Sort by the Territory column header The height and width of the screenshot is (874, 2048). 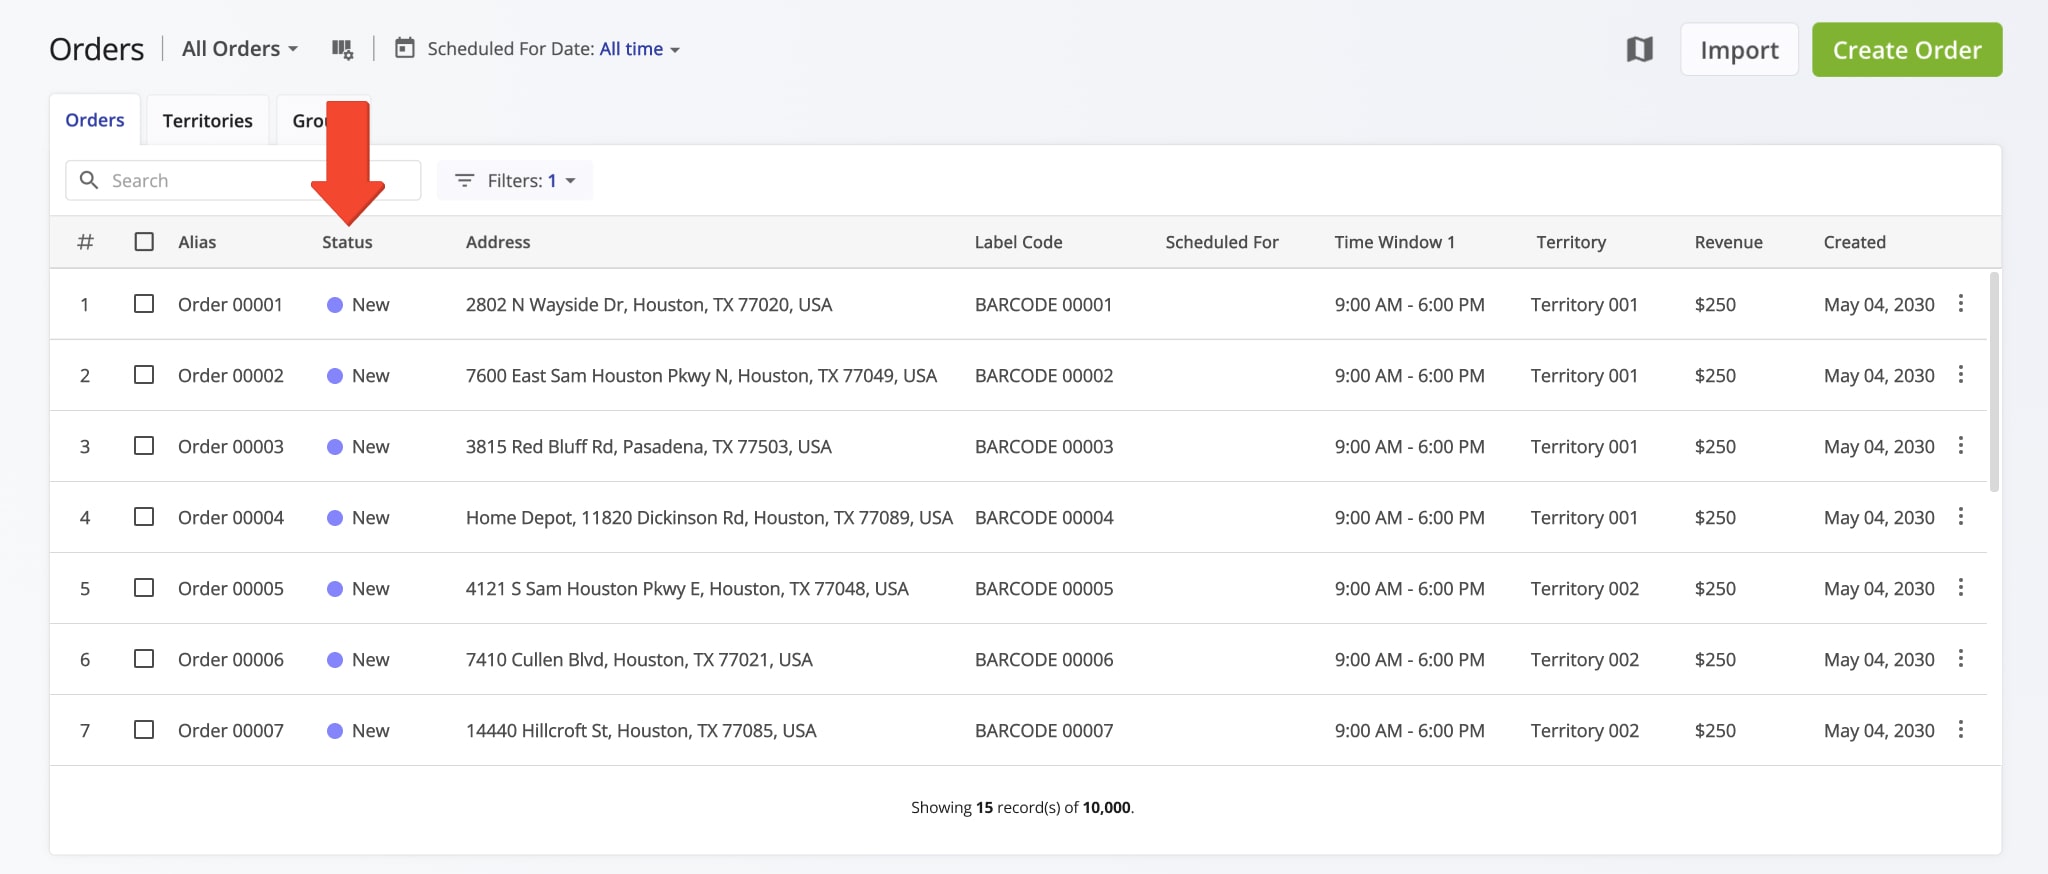coord(1571,242)
